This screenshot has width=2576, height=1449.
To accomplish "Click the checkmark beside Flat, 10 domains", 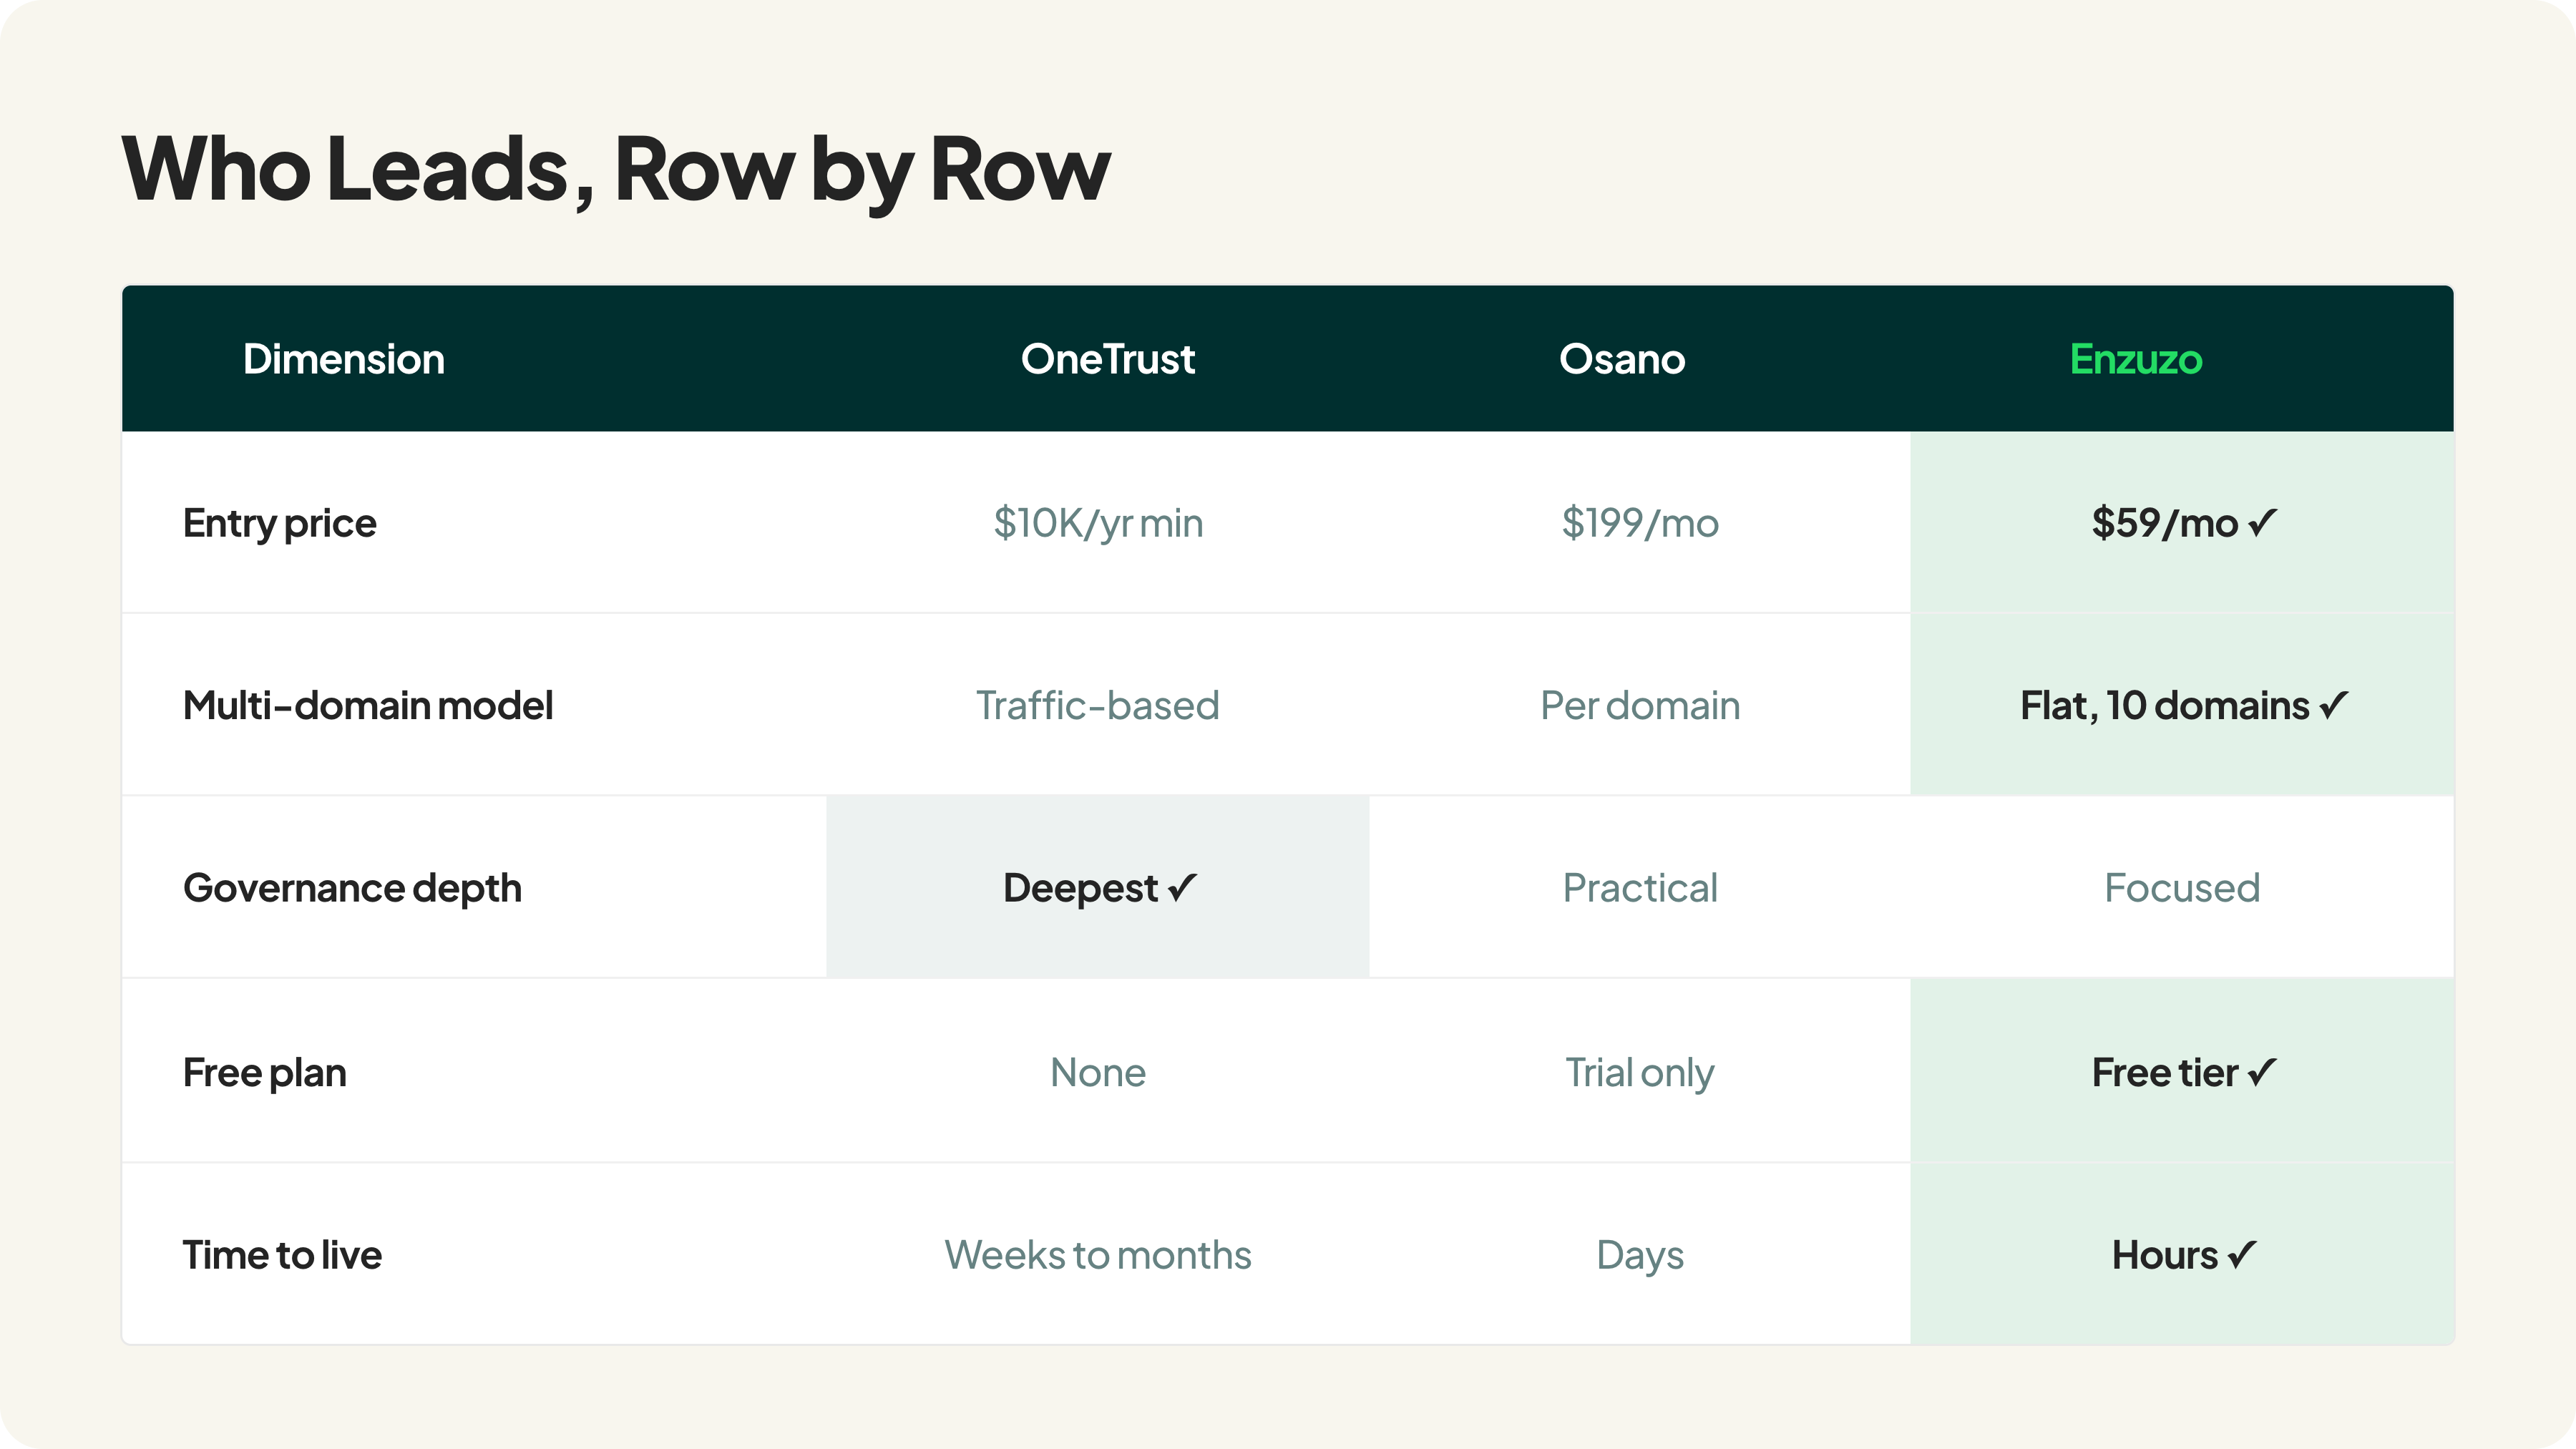I will (x=2333, y=705).
